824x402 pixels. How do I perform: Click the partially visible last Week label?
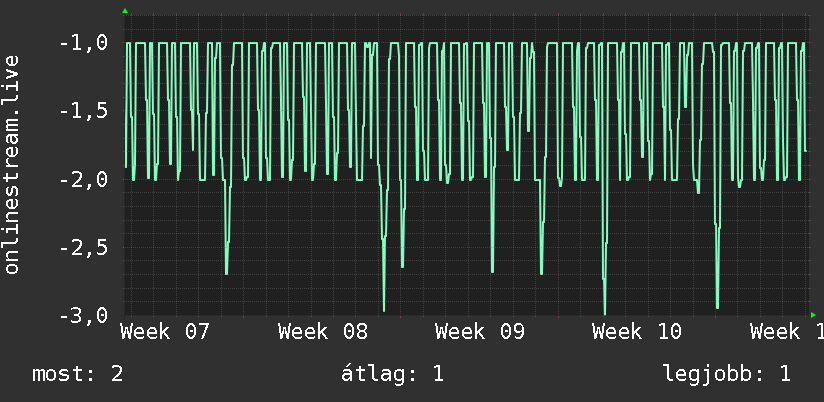point(787,332)
